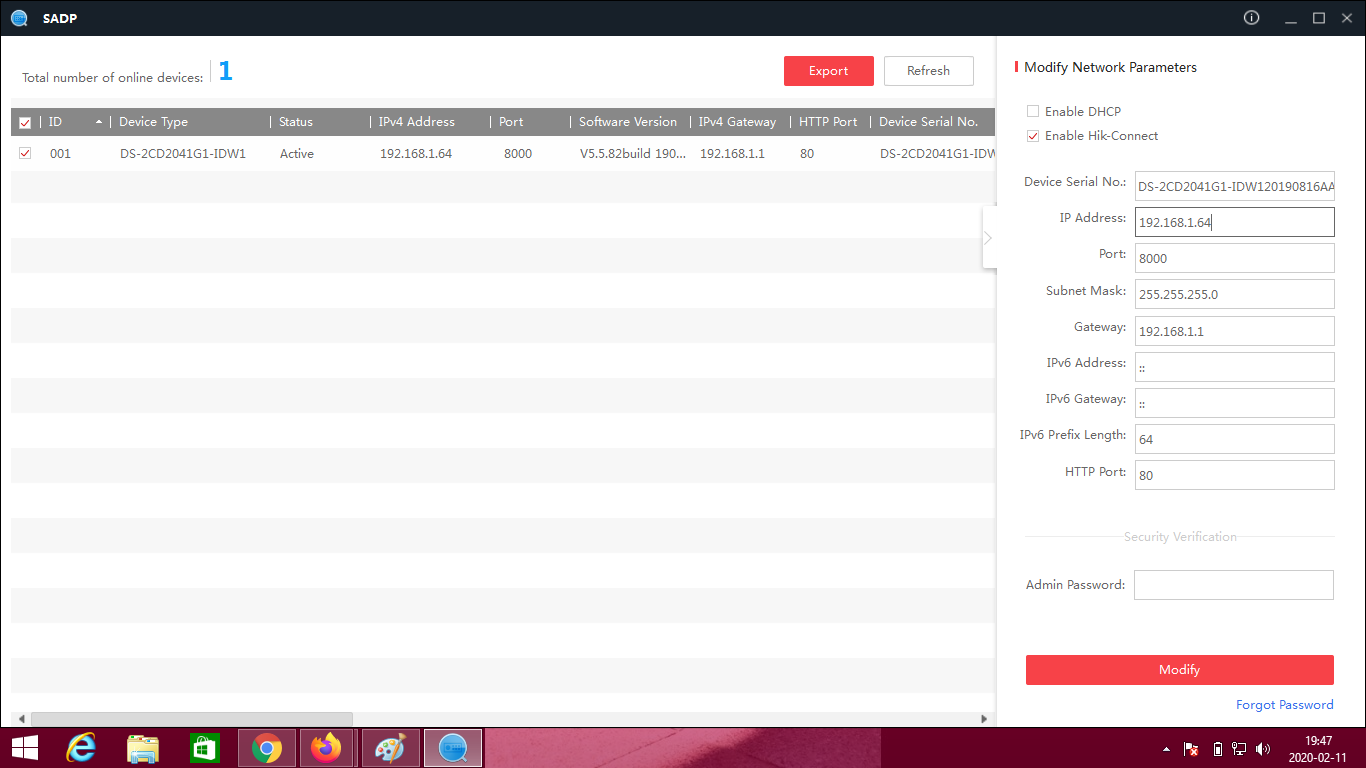Click the HTTP Port input field

click(1235, 475)
